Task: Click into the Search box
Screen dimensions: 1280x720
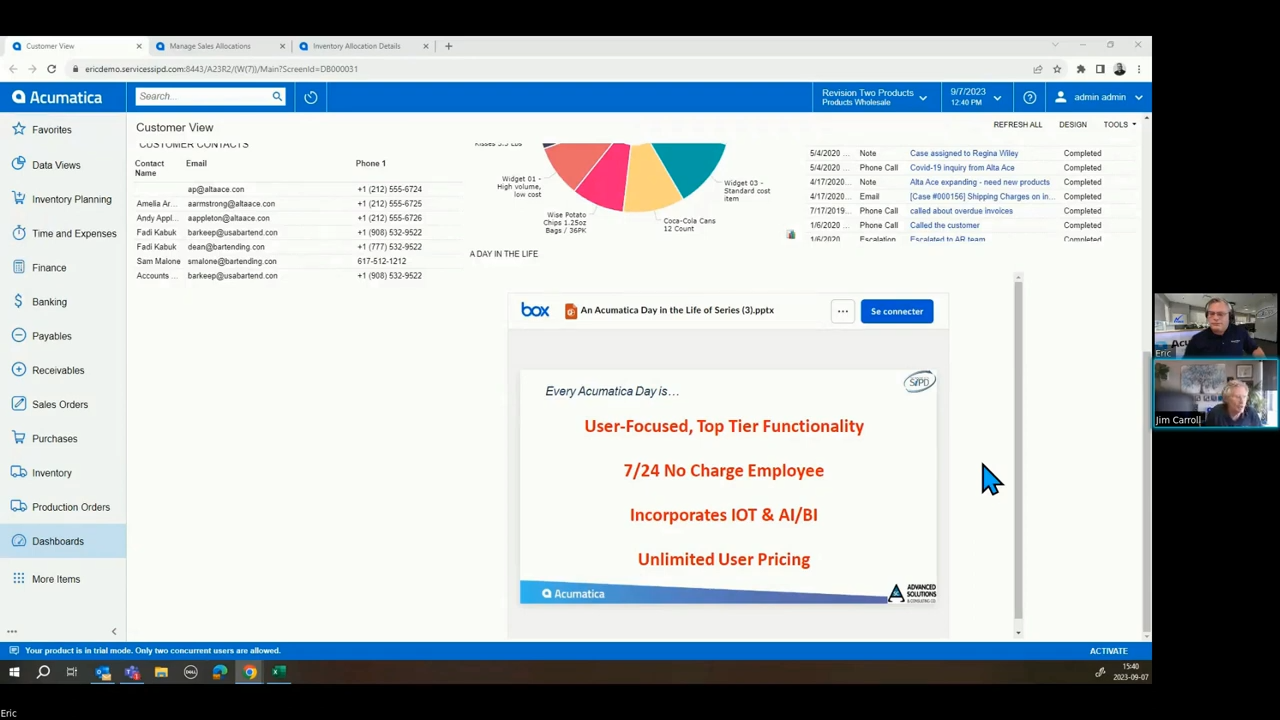Action: click(203, 96)
